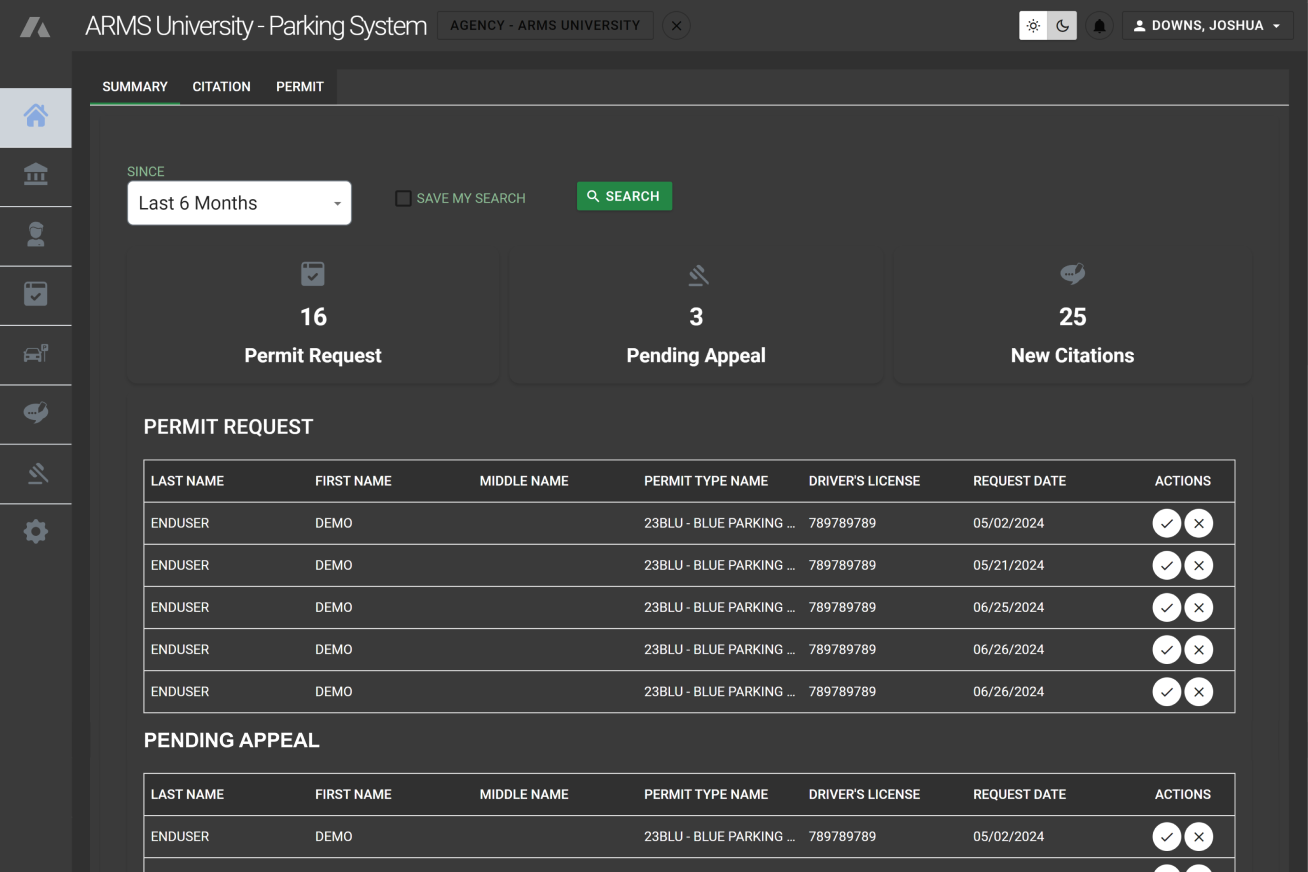Expand the Downs, Joshua user menu
The image size is (1308, 872).
pyautogui.click(x=1207, y=26)
